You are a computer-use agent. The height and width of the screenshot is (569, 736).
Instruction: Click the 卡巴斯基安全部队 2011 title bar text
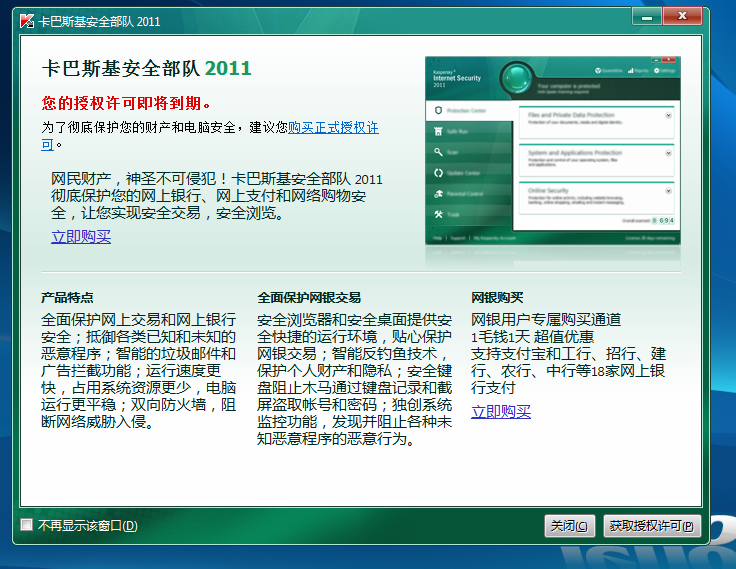(x=100, y=22)
